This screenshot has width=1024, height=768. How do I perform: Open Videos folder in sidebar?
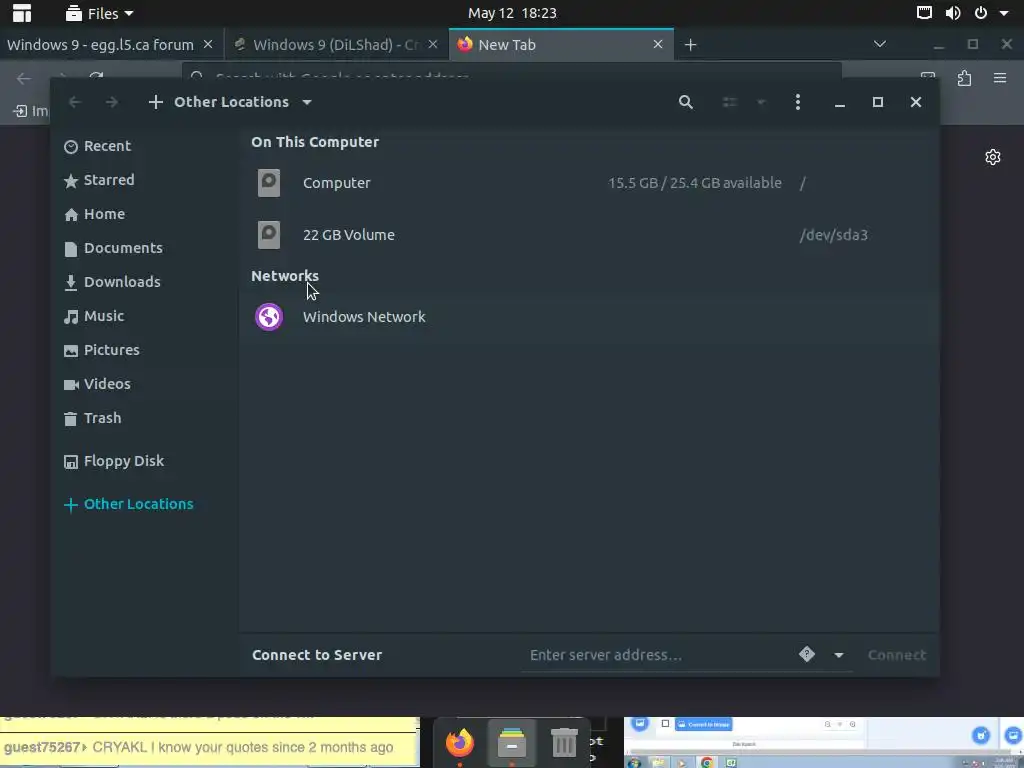pos(97,384)
